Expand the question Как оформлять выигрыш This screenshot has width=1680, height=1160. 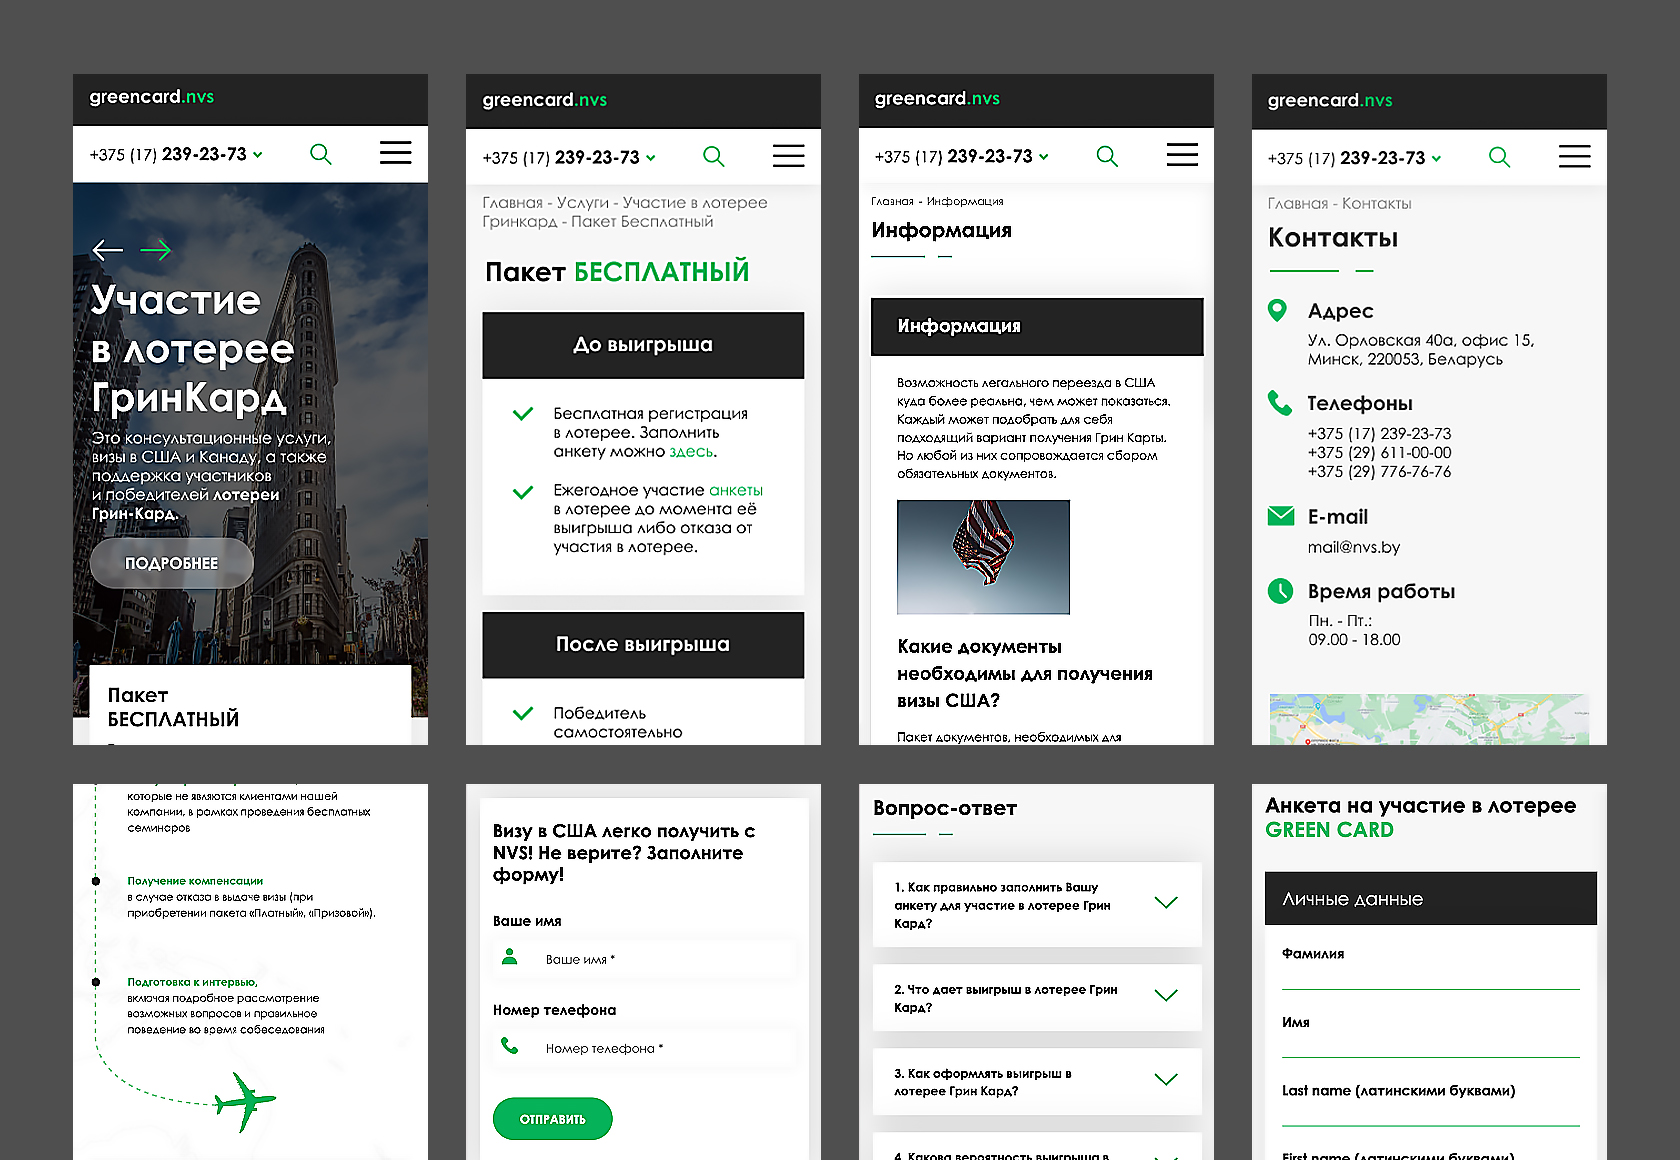pos(1165,1080)
